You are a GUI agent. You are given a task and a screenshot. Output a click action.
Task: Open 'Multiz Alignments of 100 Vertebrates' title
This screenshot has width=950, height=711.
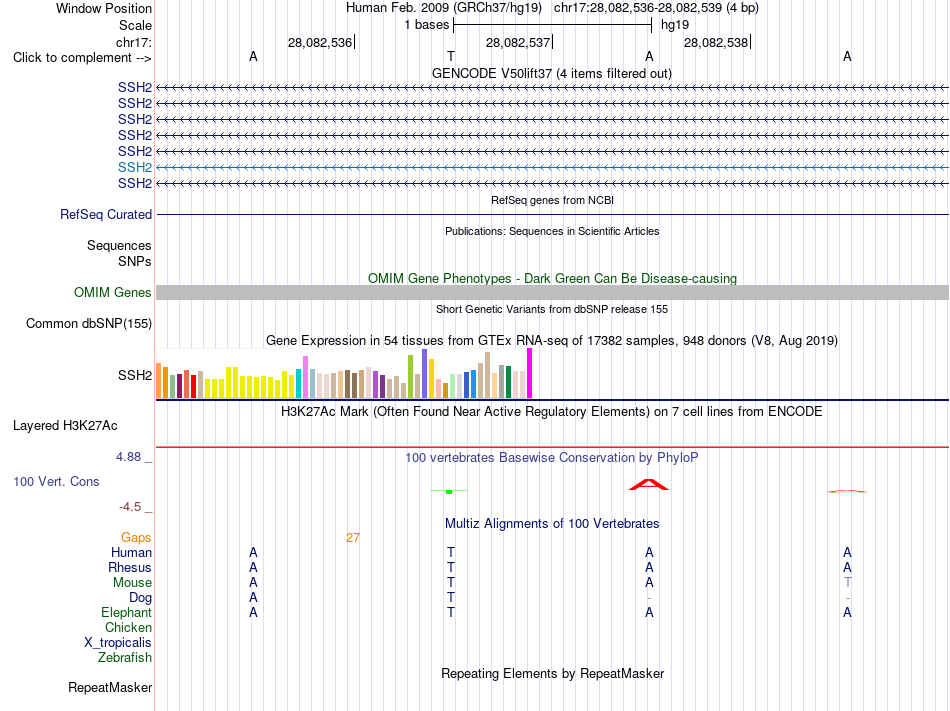pos(552,524)
